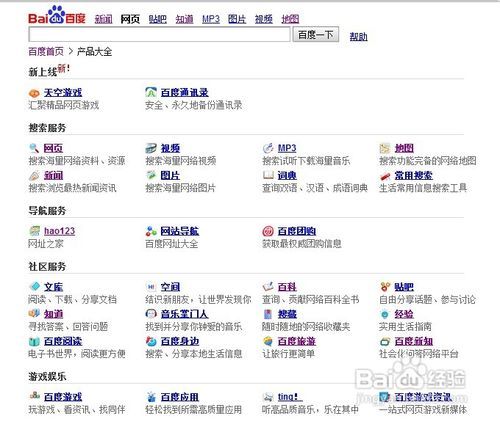Image resolution: width=500 pixels, height=427 pixels.
Task: Open the 搜藏 link
Action: tap(287, 314)
